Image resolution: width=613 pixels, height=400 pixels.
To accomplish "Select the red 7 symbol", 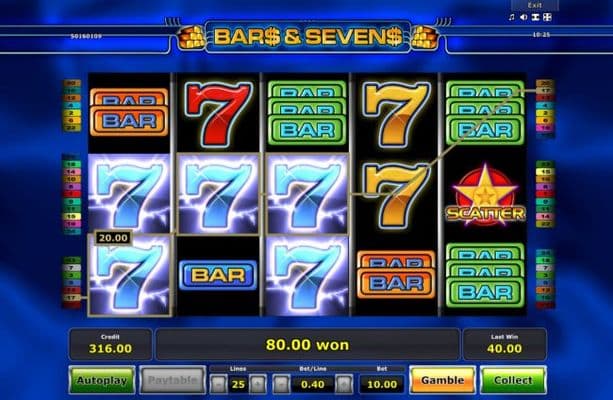I will click(218, 112).
